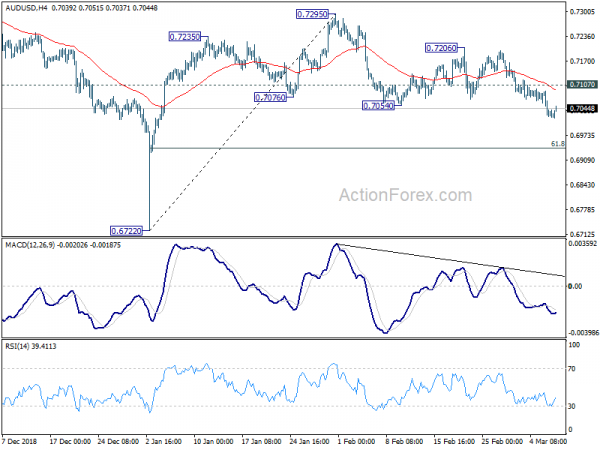
Task: Click the 0.72360 price axis value
Action: click(582, 36)
